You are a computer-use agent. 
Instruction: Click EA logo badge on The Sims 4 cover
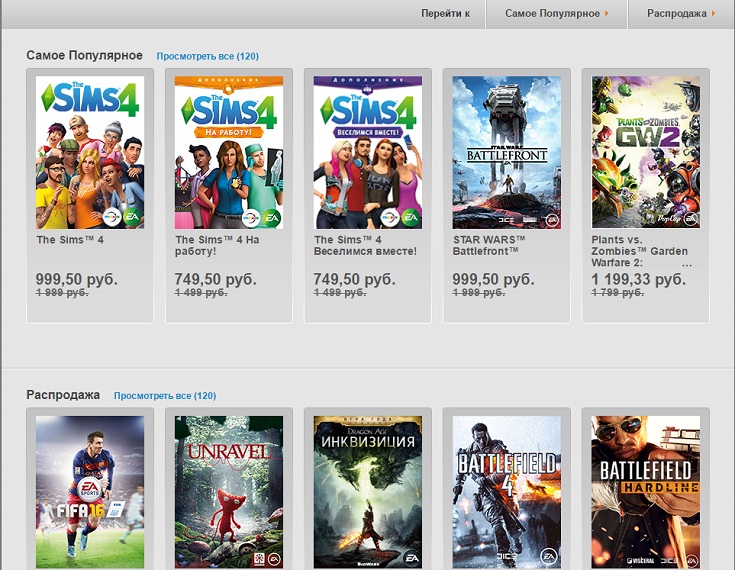pyautogui.click(x=132, y=217)
